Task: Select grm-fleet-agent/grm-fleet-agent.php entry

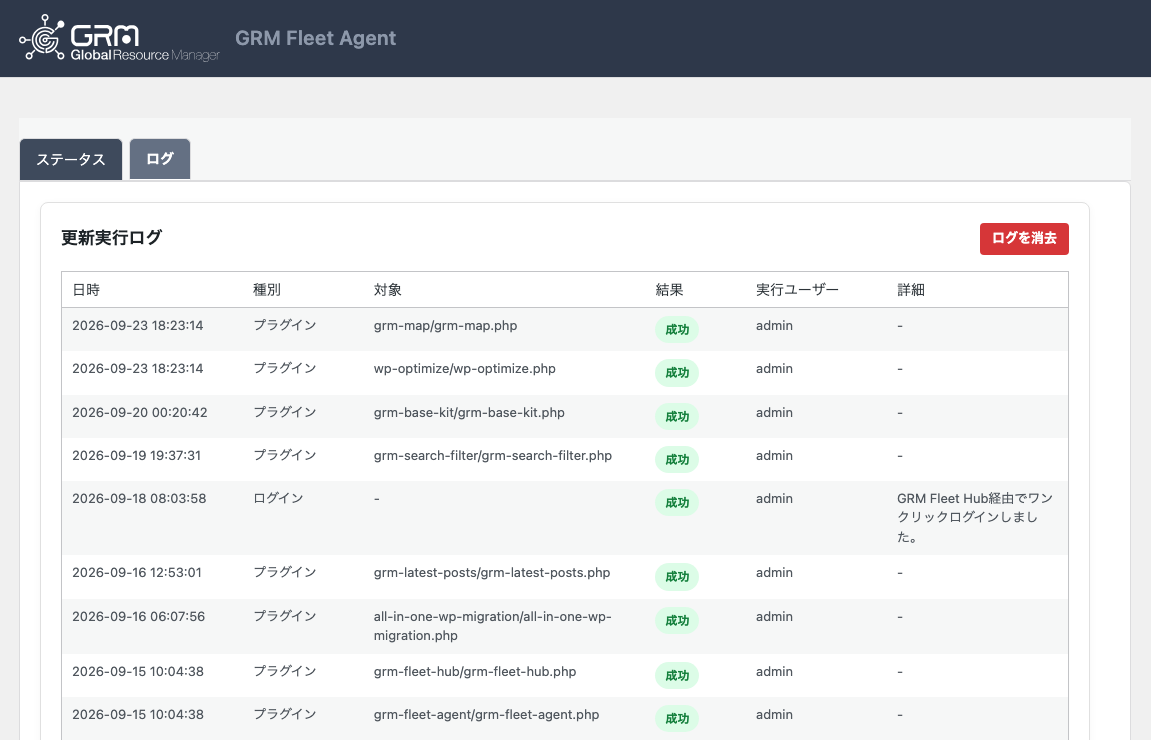Action: pyautogui.click(x=486, y=714)
